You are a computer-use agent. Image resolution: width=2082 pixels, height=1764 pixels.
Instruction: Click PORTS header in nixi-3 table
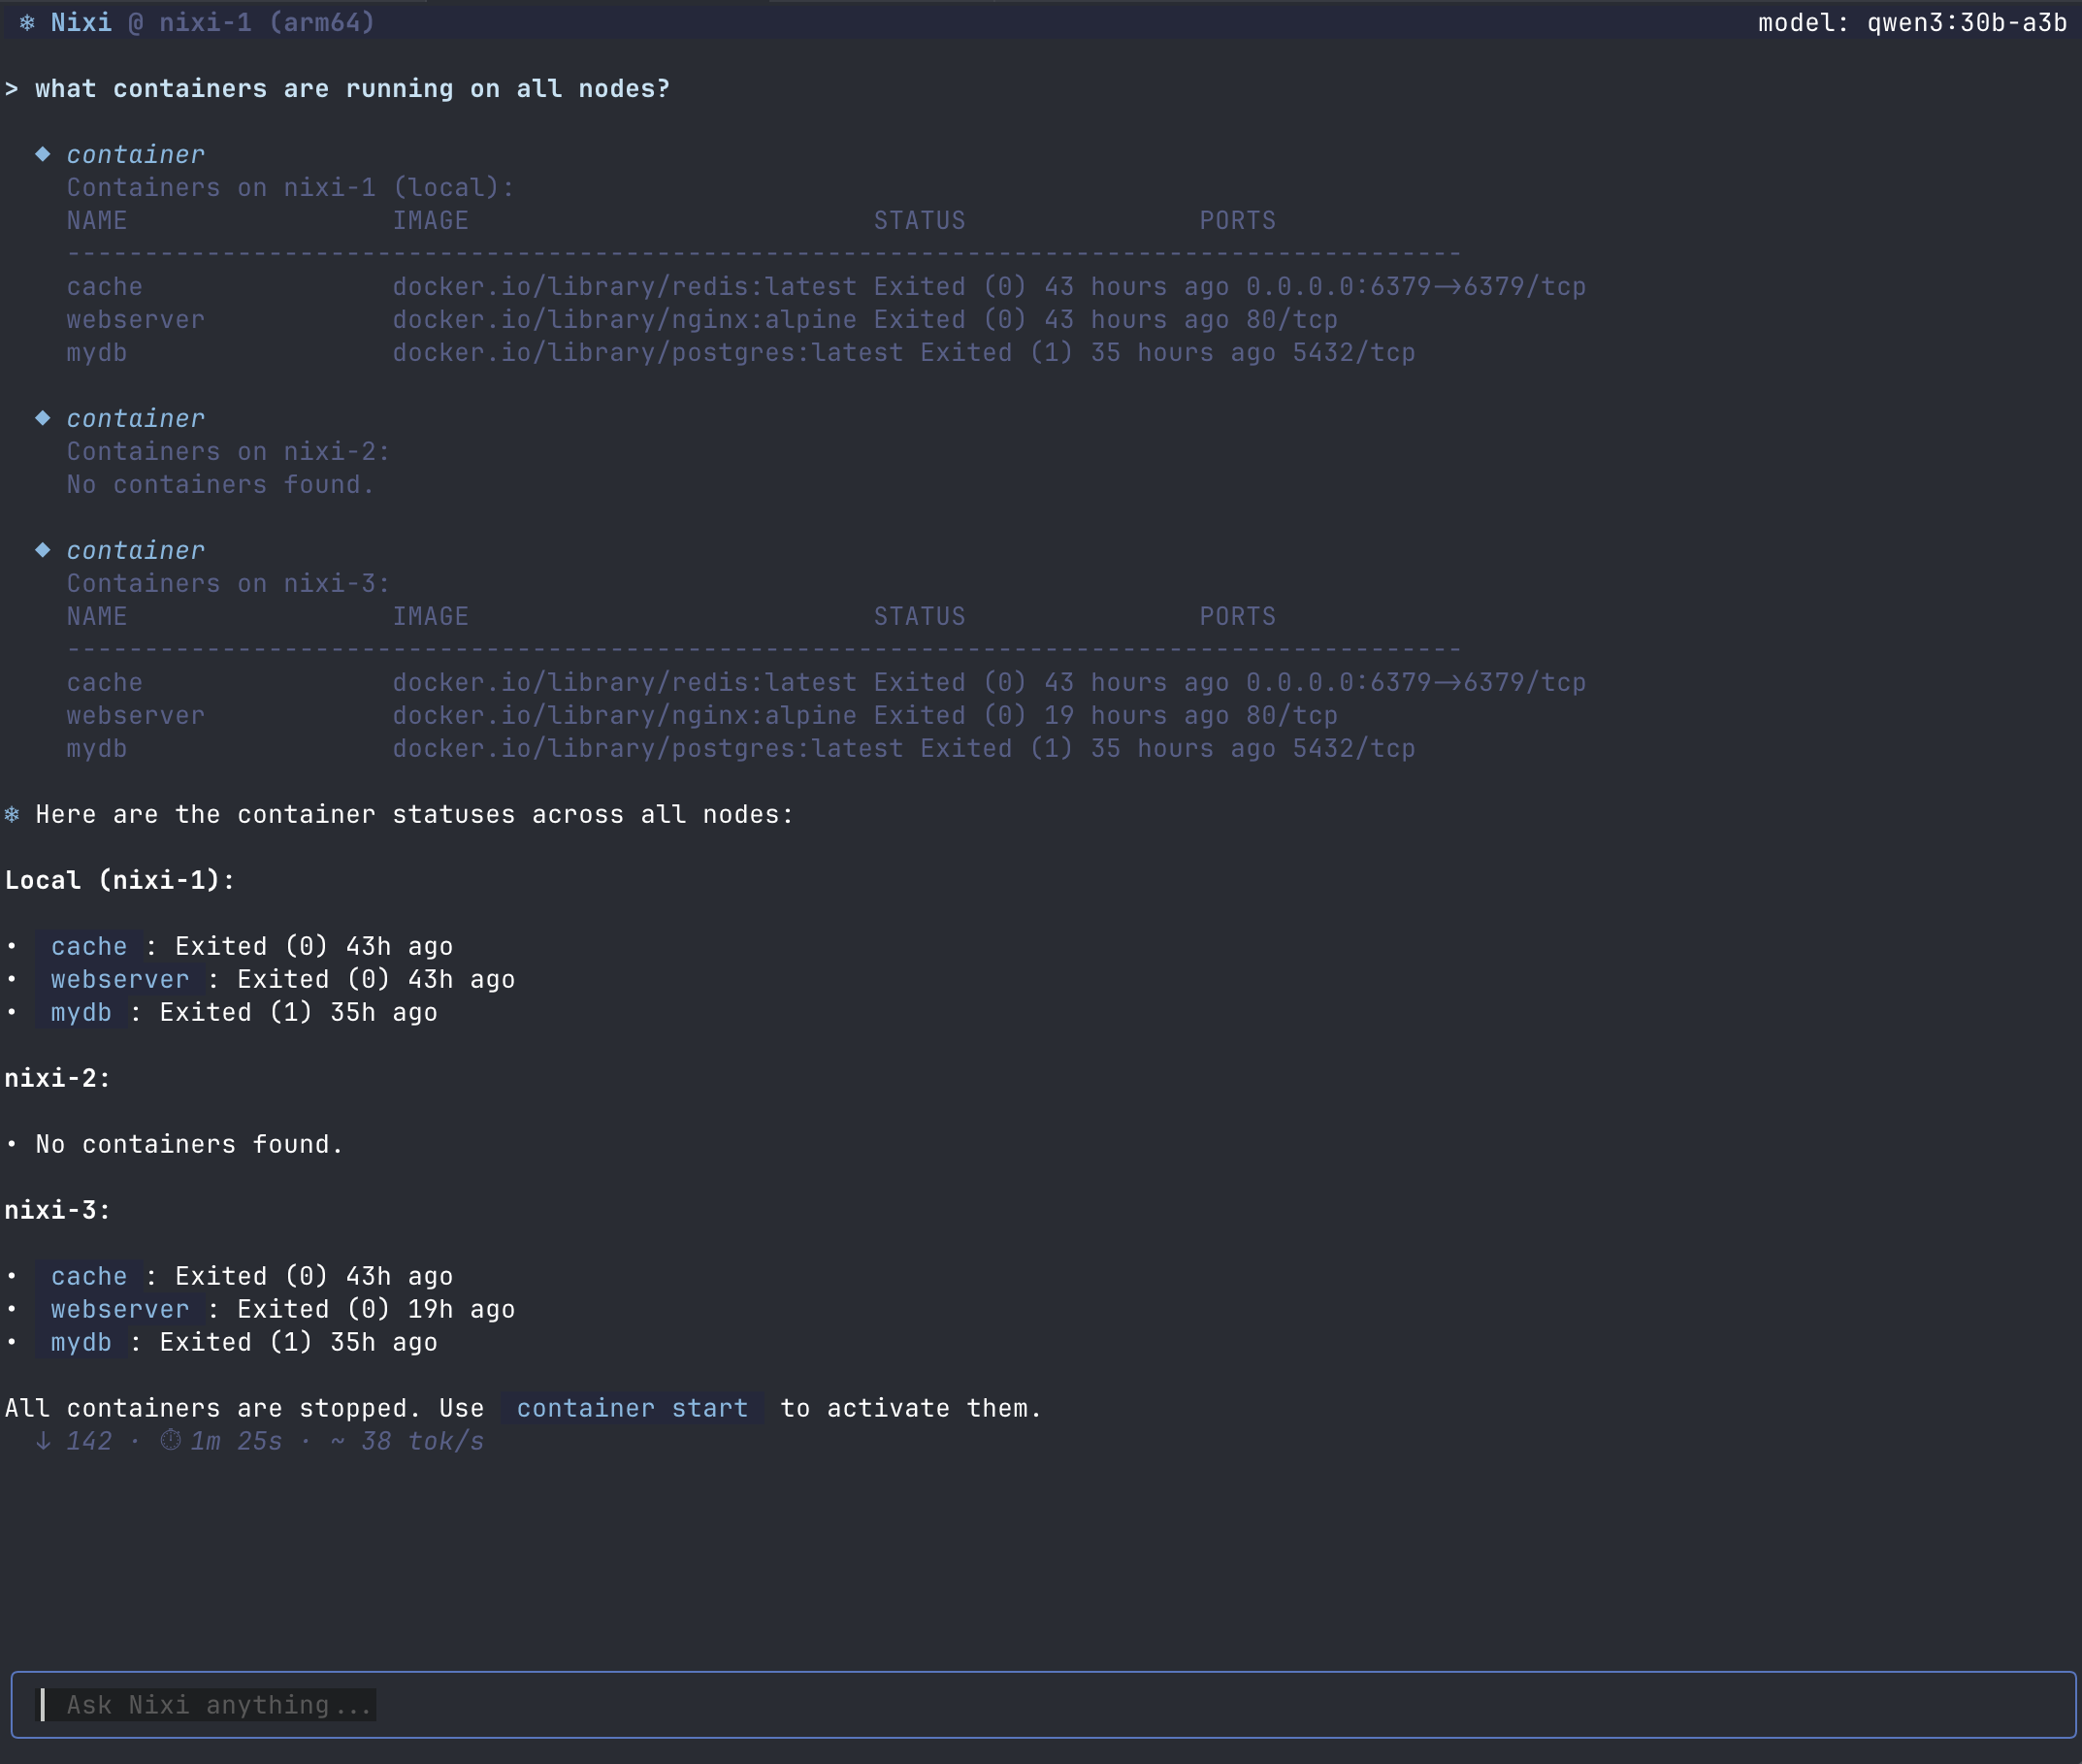[1238, 616]
